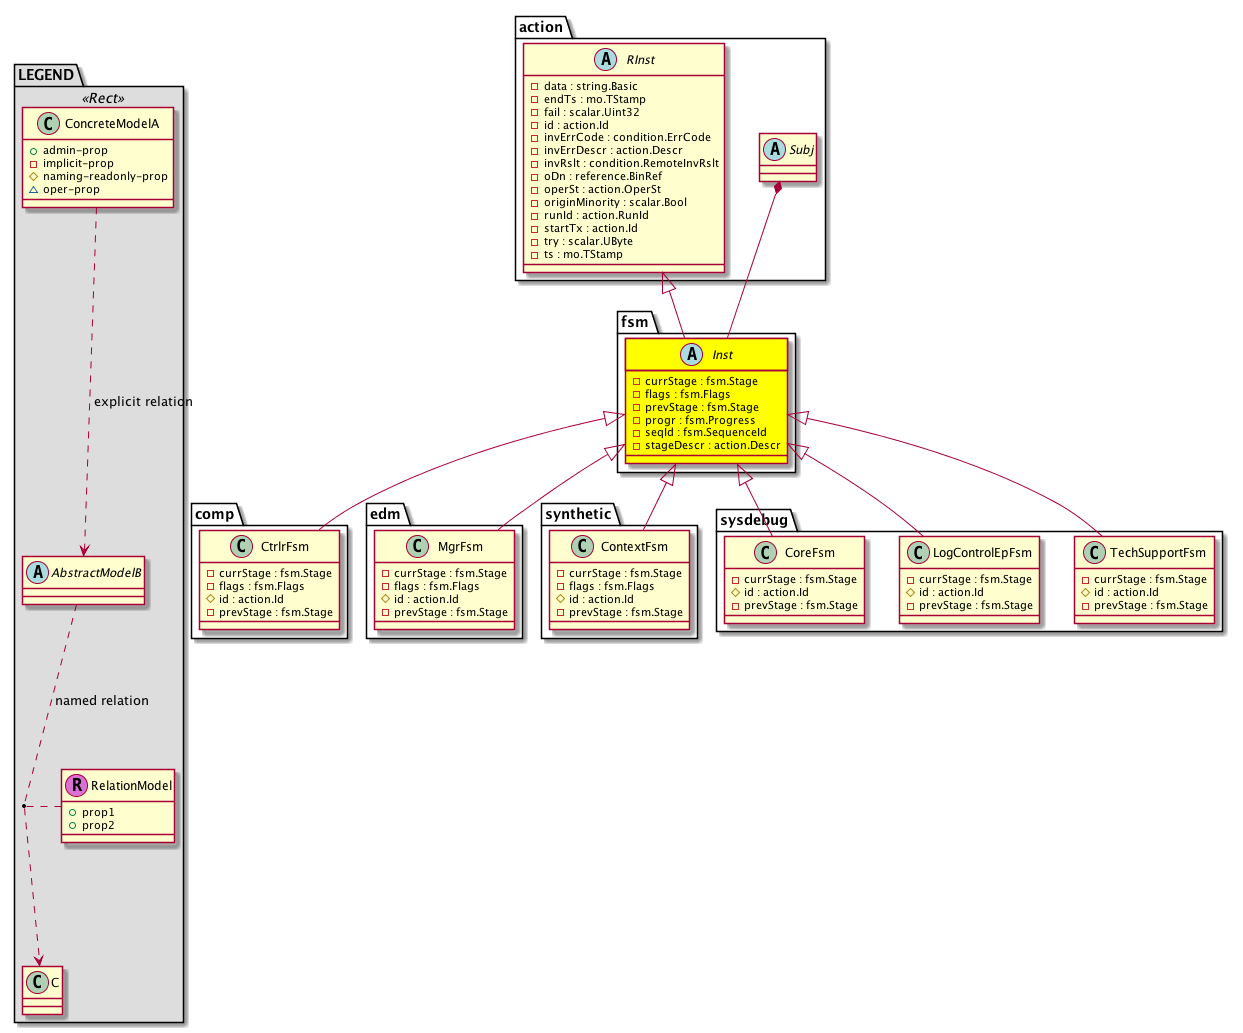
Task: Click the RelationModel R icon
Action: [77, 785]
